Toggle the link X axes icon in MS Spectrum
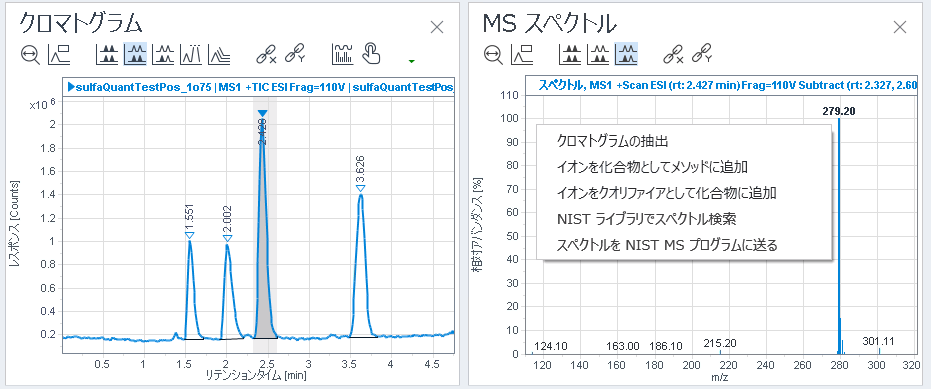This screenshot has width=931, height=389. click(673, 55)
